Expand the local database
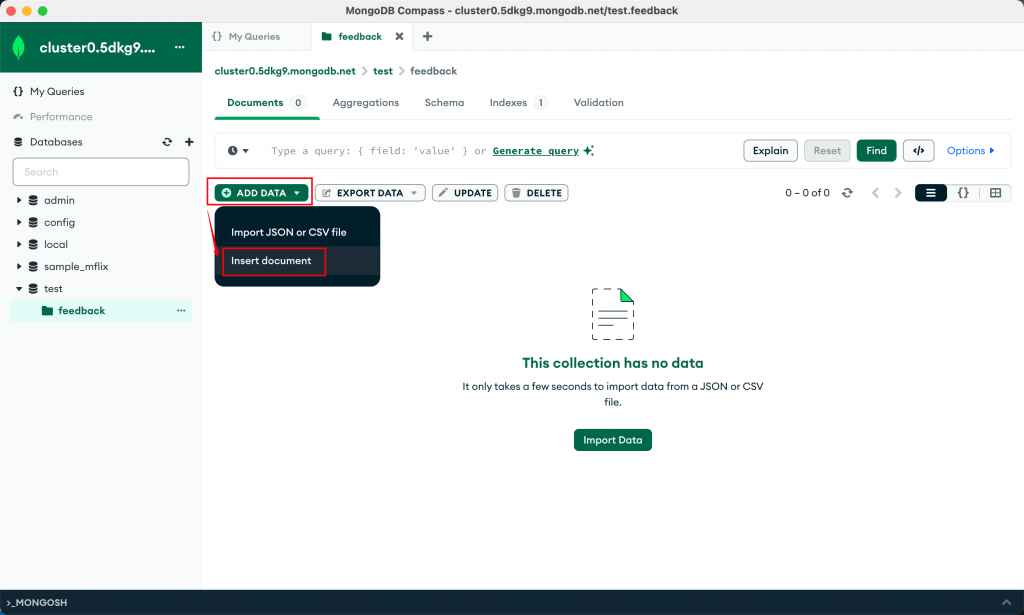Image resolution: width=1024 pixels, height=615 pixels. [19, 245]
